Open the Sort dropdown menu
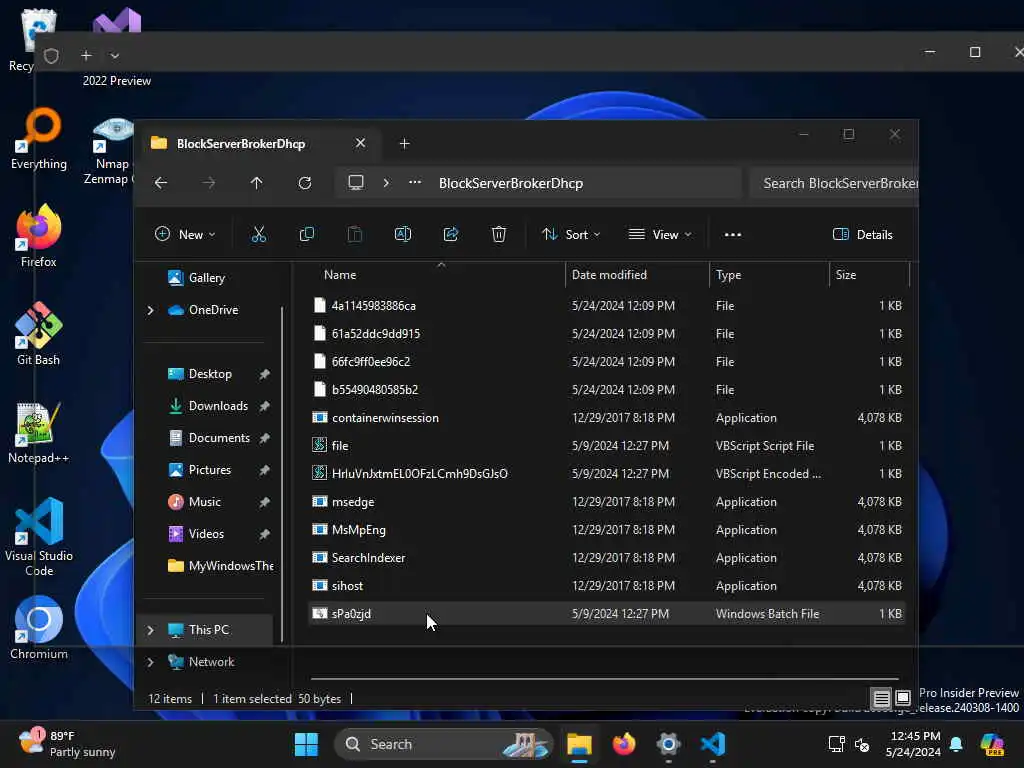The width and height of the screenshot is (1024, 768). pos(571,234)
